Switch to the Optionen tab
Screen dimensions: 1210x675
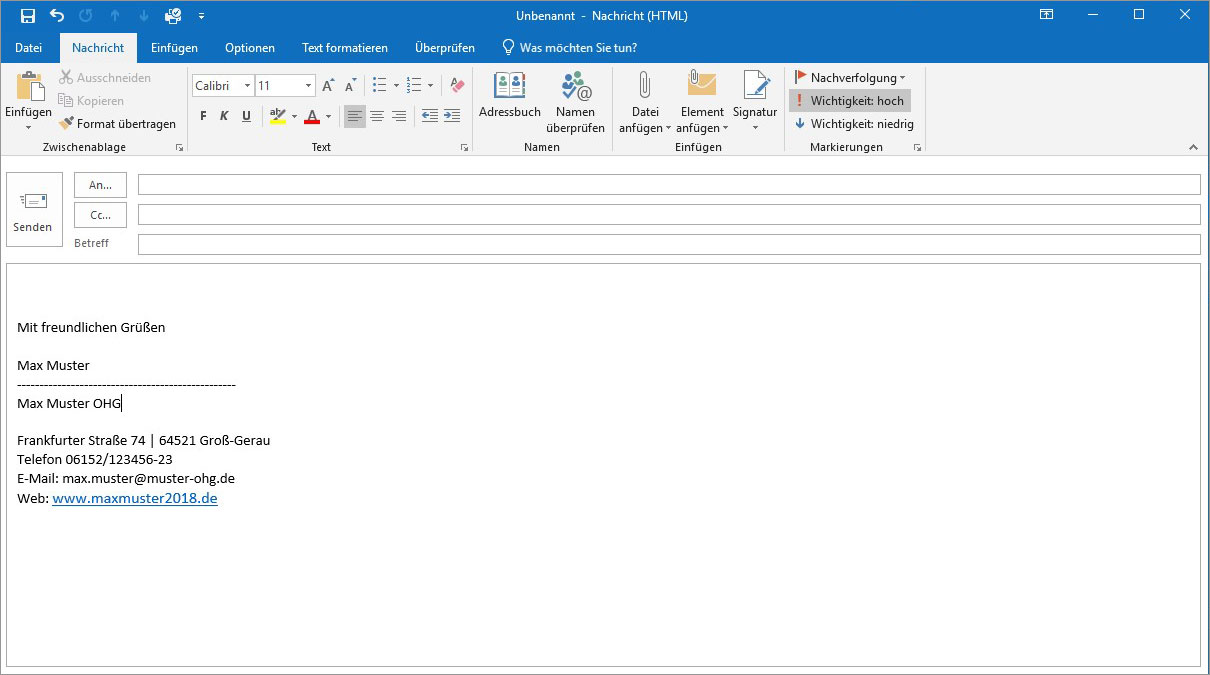tap(250, 47)
